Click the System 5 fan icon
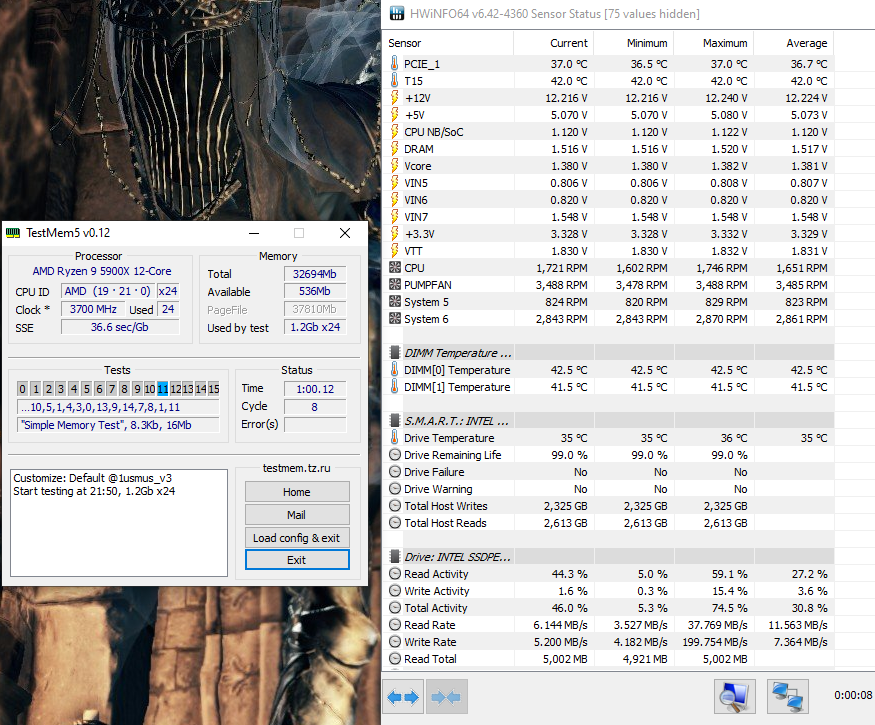This screenshot has height=725, width=875. [395, 302]
